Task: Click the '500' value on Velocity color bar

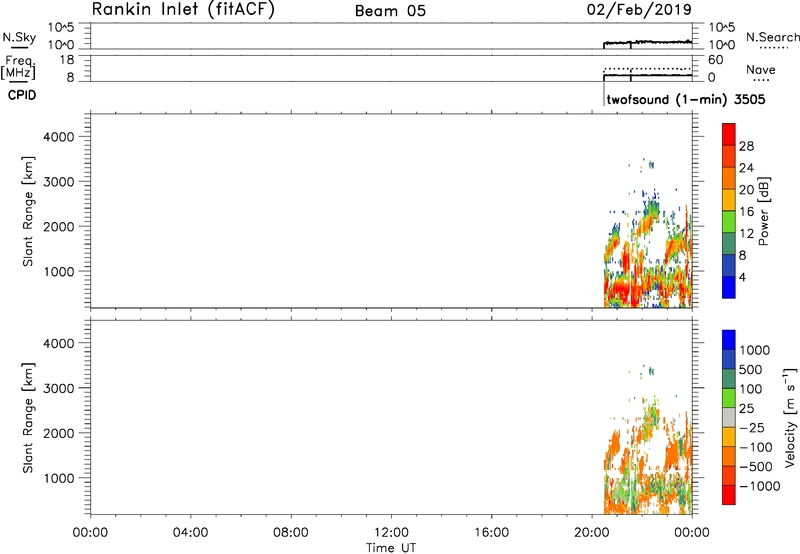Action: point(751,369)
